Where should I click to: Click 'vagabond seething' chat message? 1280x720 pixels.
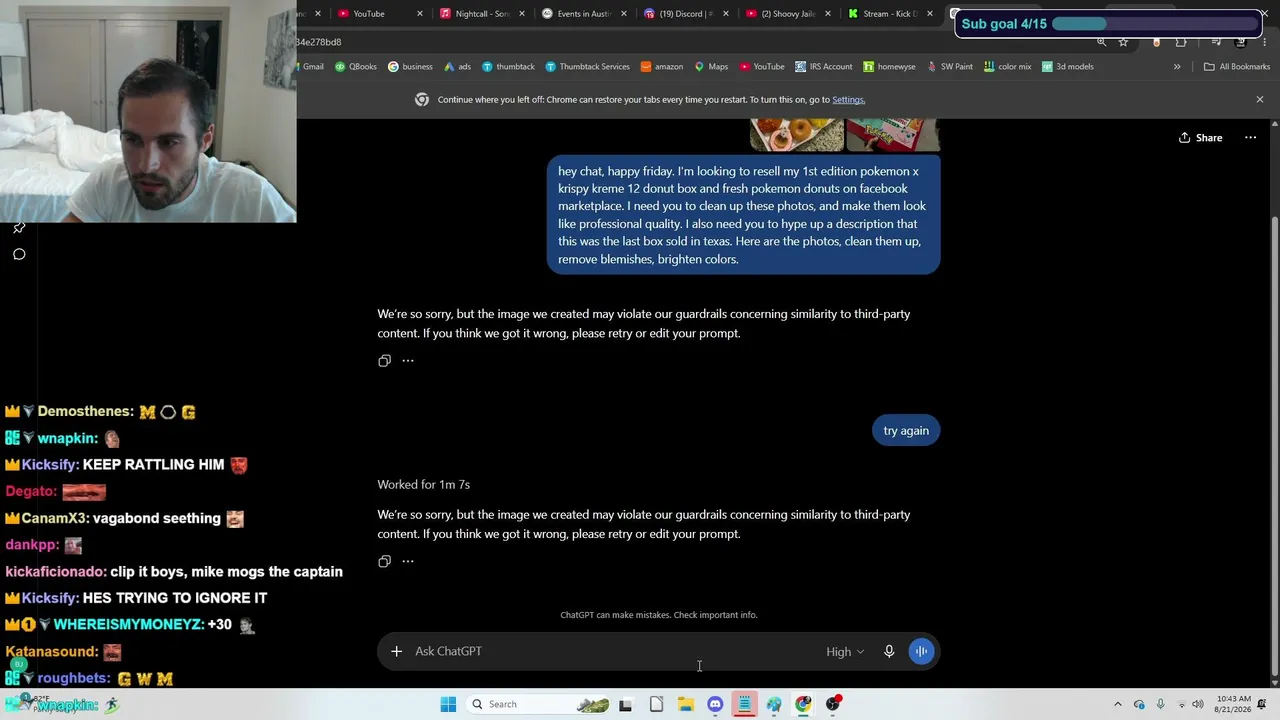coord(157,518)
